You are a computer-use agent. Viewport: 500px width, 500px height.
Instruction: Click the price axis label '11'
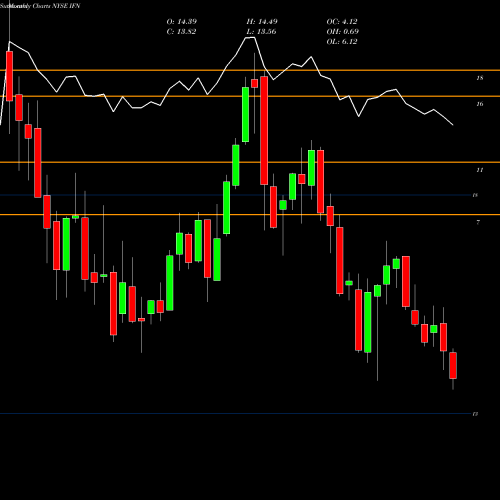click(x=480, y=170)
